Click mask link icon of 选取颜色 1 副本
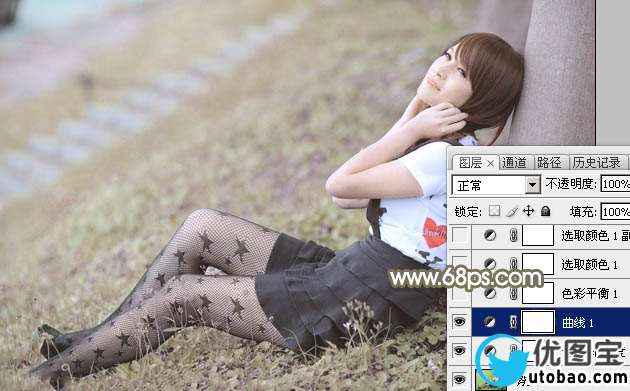Image resolution: width=630 pixels, height=391 pixels. (x=513, y=235)
